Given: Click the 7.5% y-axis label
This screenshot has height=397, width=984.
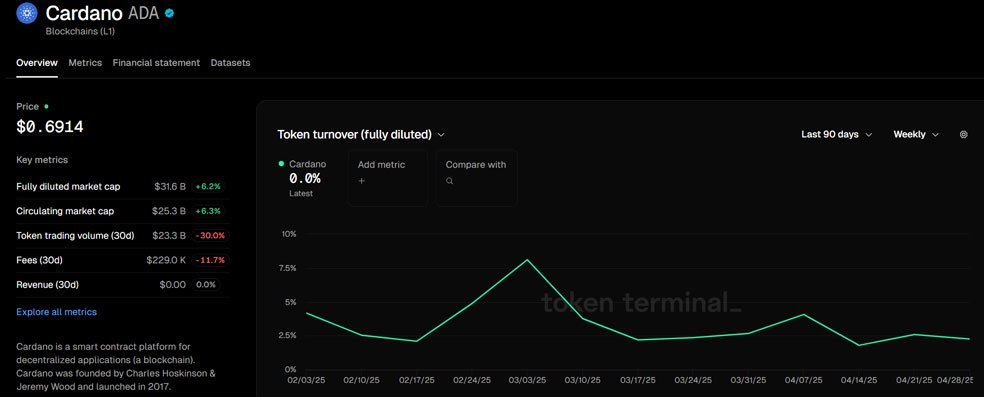Looking at the screenshot, I should 286,268.
